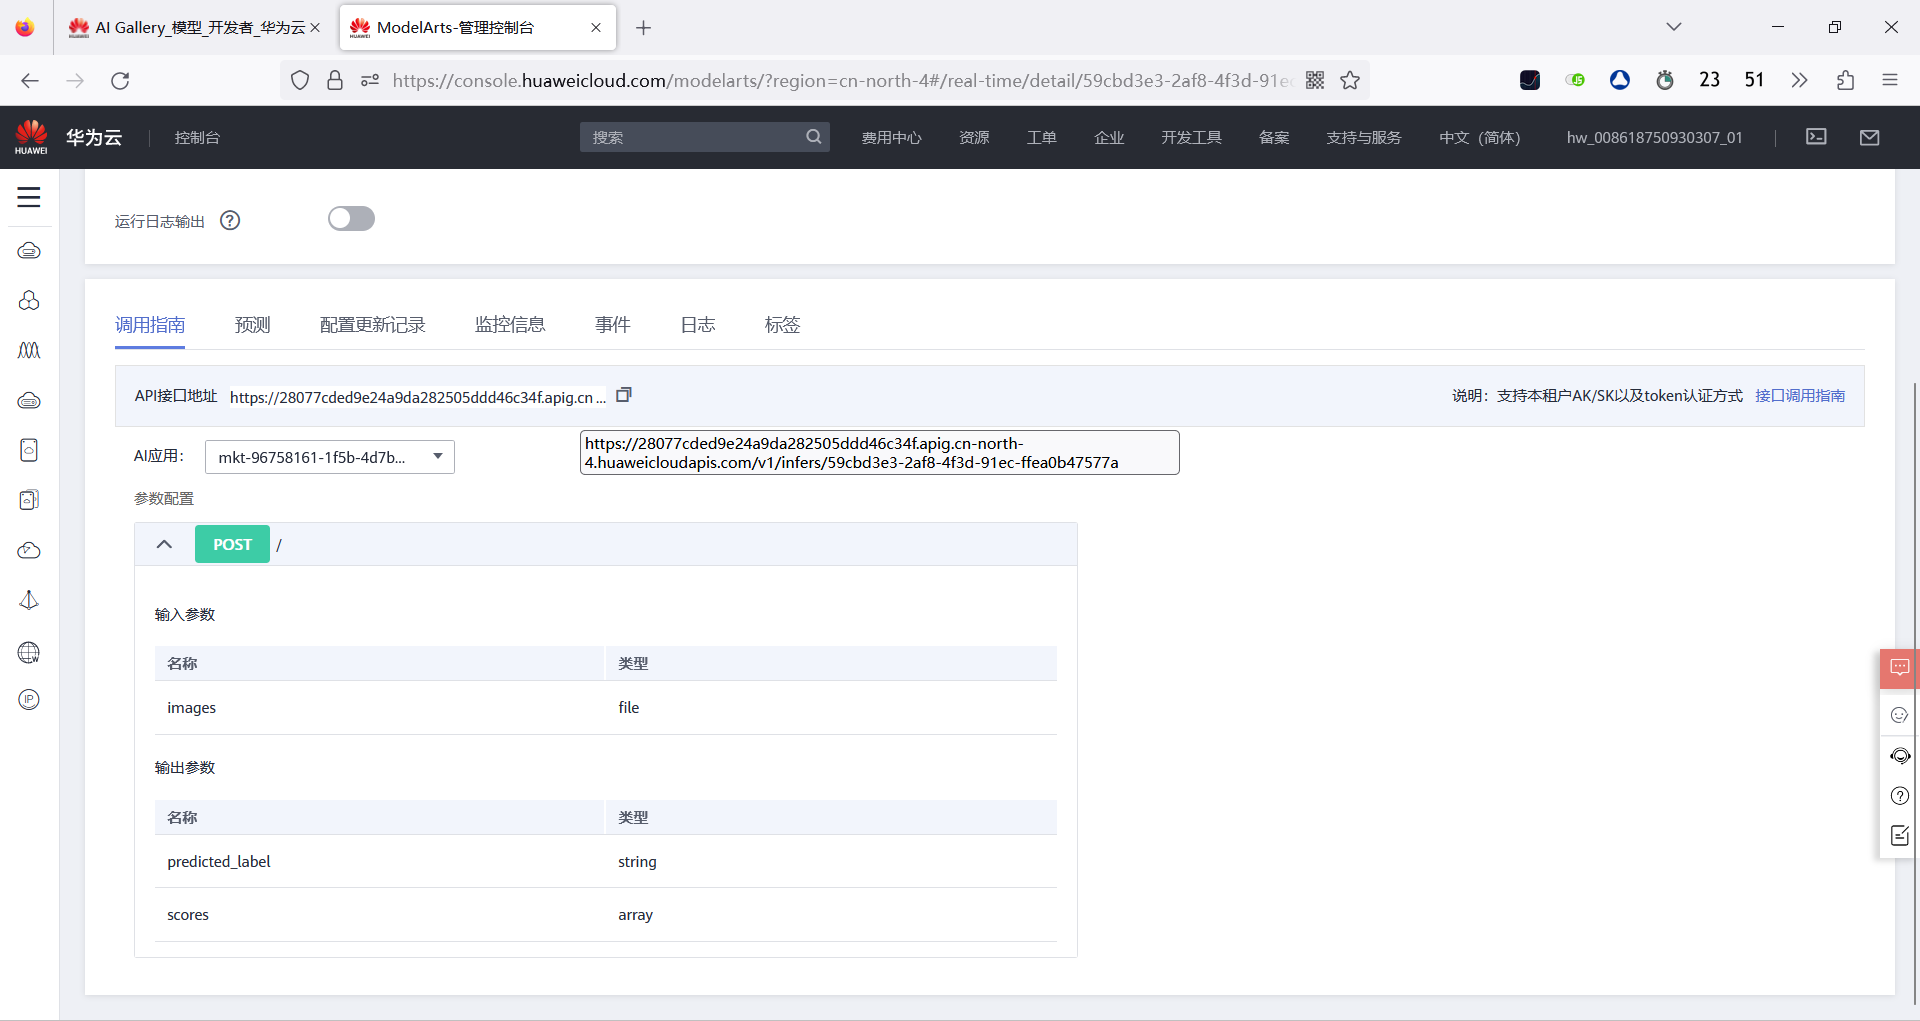1920x1021 pixels.
Task: Open the Firefox application menu
Action: [1890, 80]
